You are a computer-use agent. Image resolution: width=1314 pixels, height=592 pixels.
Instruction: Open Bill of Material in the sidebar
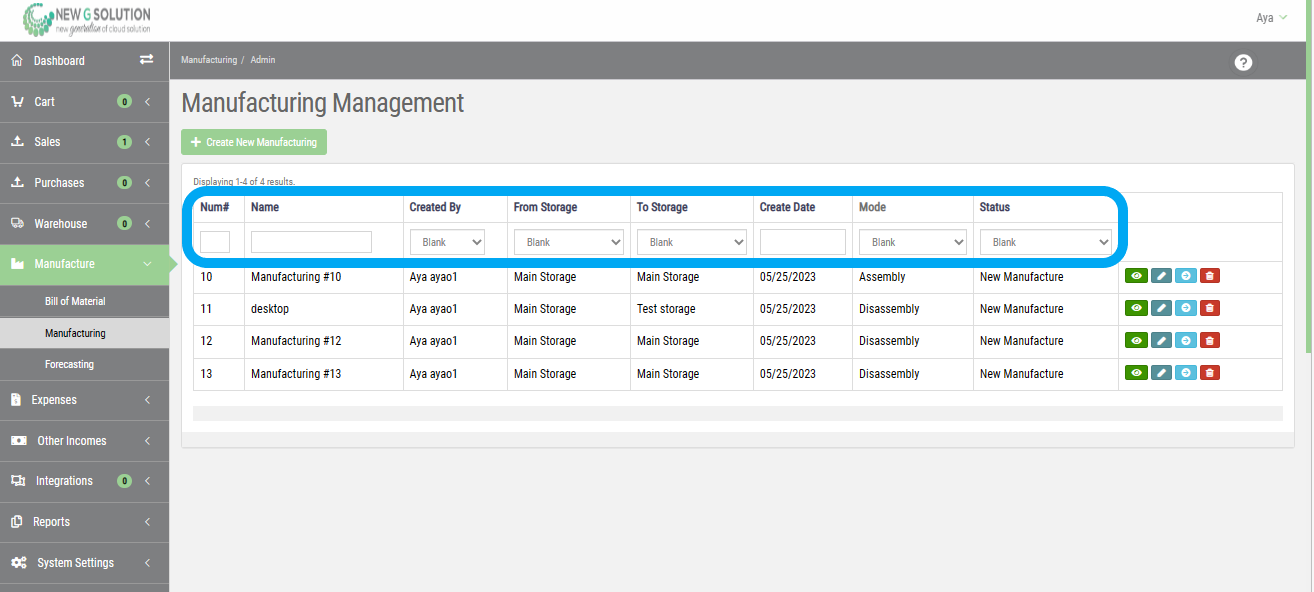click(x=75, y=301)
